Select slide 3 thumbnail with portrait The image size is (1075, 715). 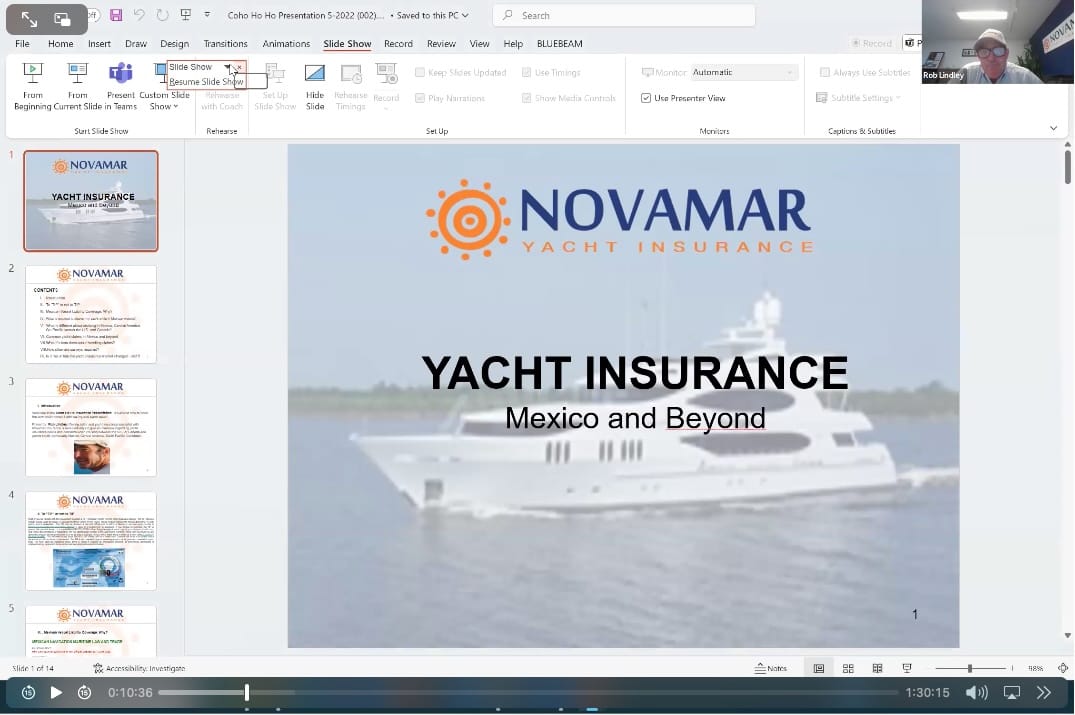(91, 427)
